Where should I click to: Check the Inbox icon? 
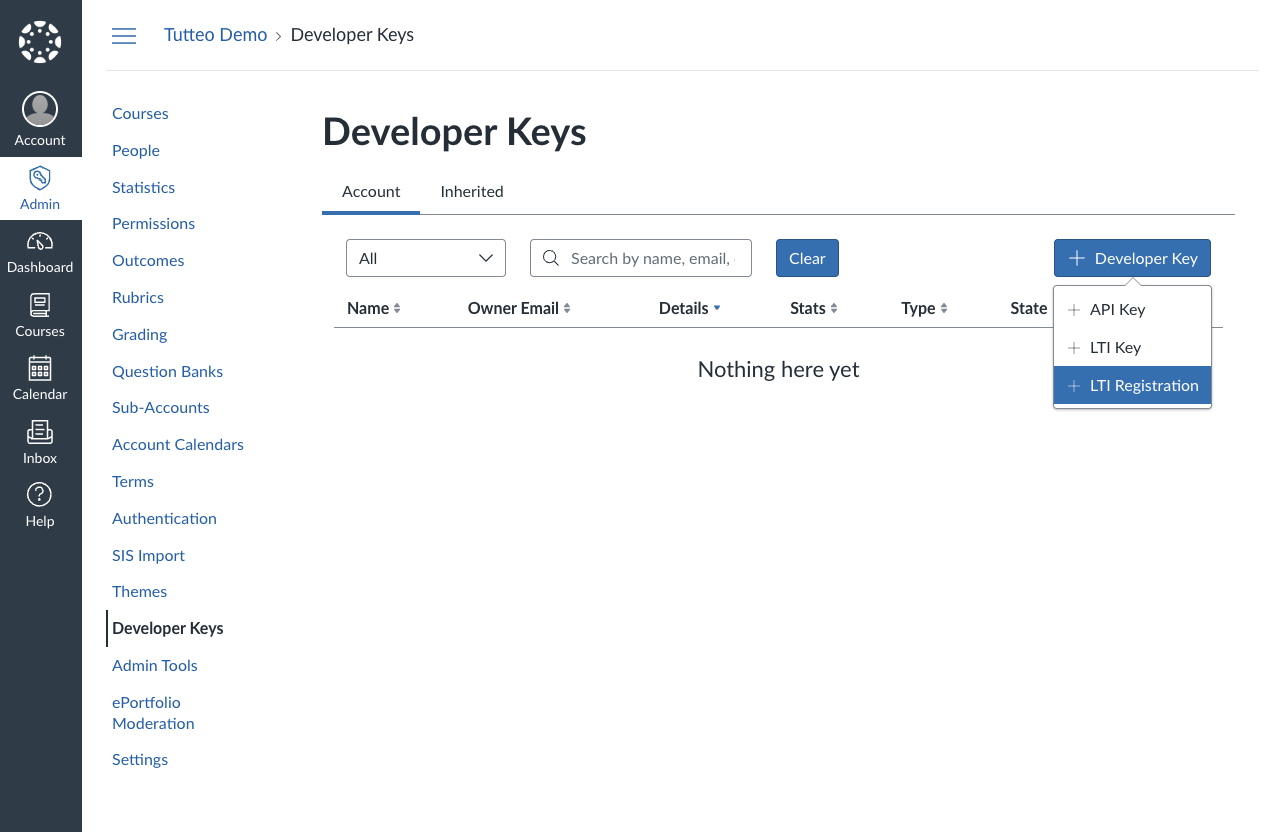pos(40,432)
